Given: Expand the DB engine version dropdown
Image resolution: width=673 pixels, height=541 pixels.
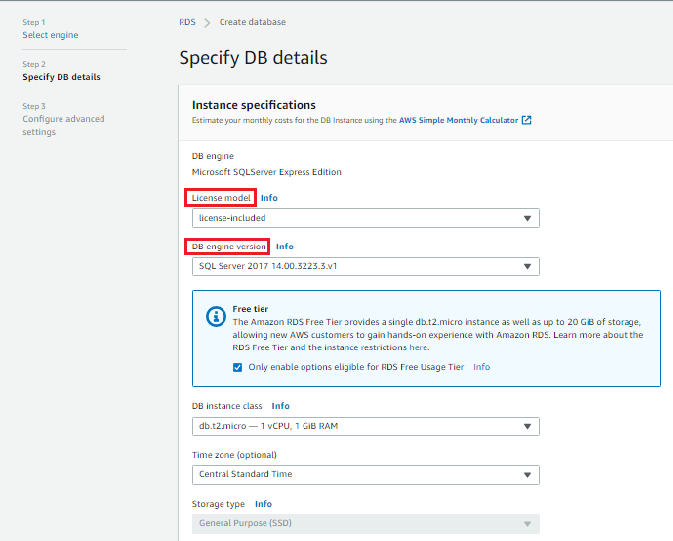Looking at the screenshot, I should 365,266.
